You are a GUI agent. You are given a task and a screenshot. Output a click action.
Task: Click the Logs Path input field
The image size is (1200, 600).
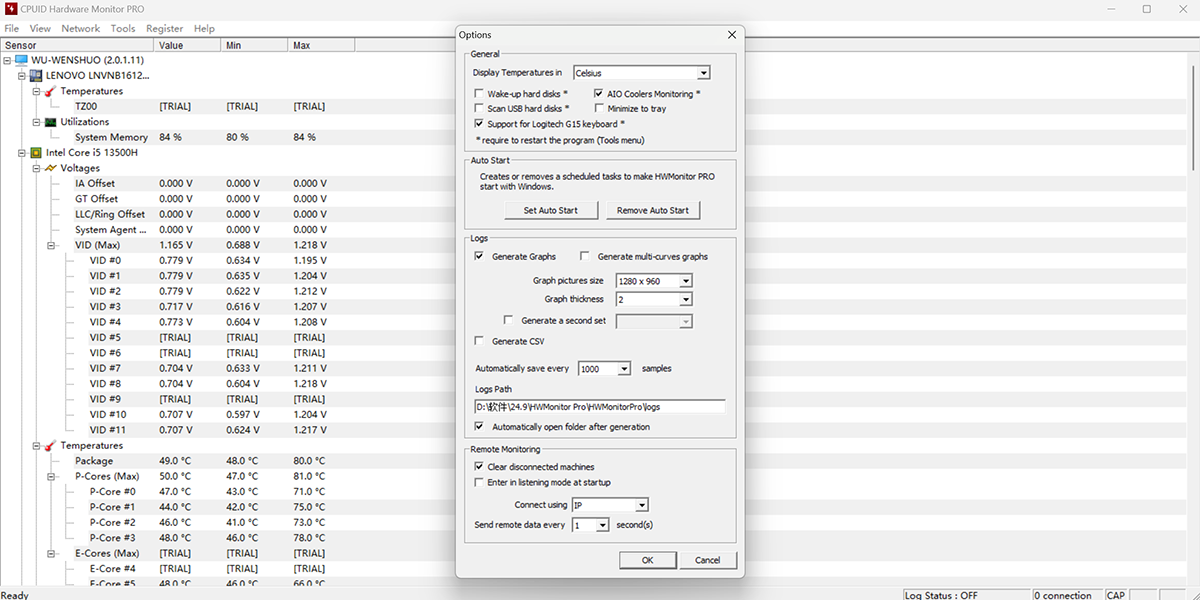tap(600, 406)
